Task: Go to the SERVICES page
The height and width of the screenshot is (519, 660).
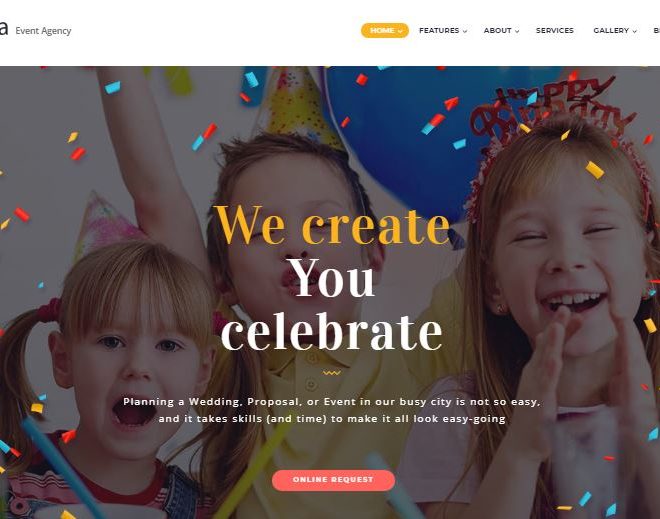Action: tap(555, 31)
